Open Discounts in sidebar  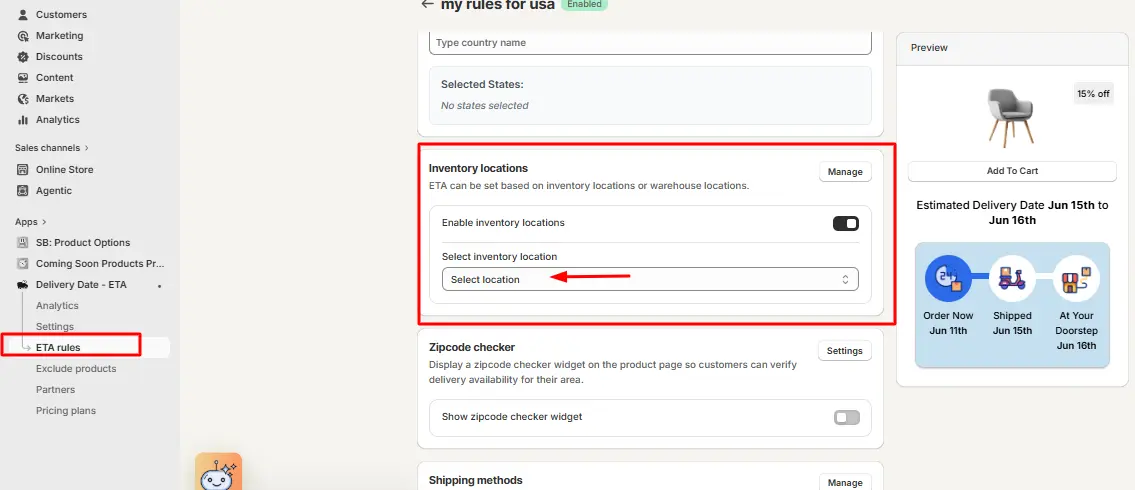click(x=59, y=56)
